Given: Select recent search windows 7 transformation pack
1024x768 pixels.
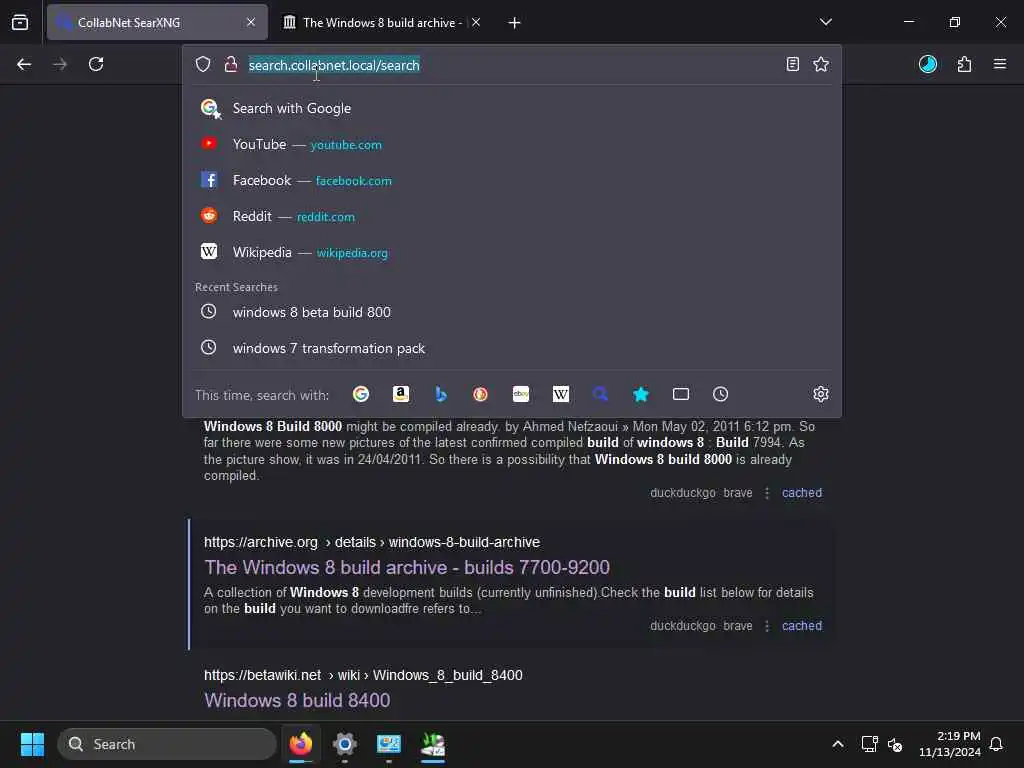Looking at the screenshot, I should coord(511,348).
